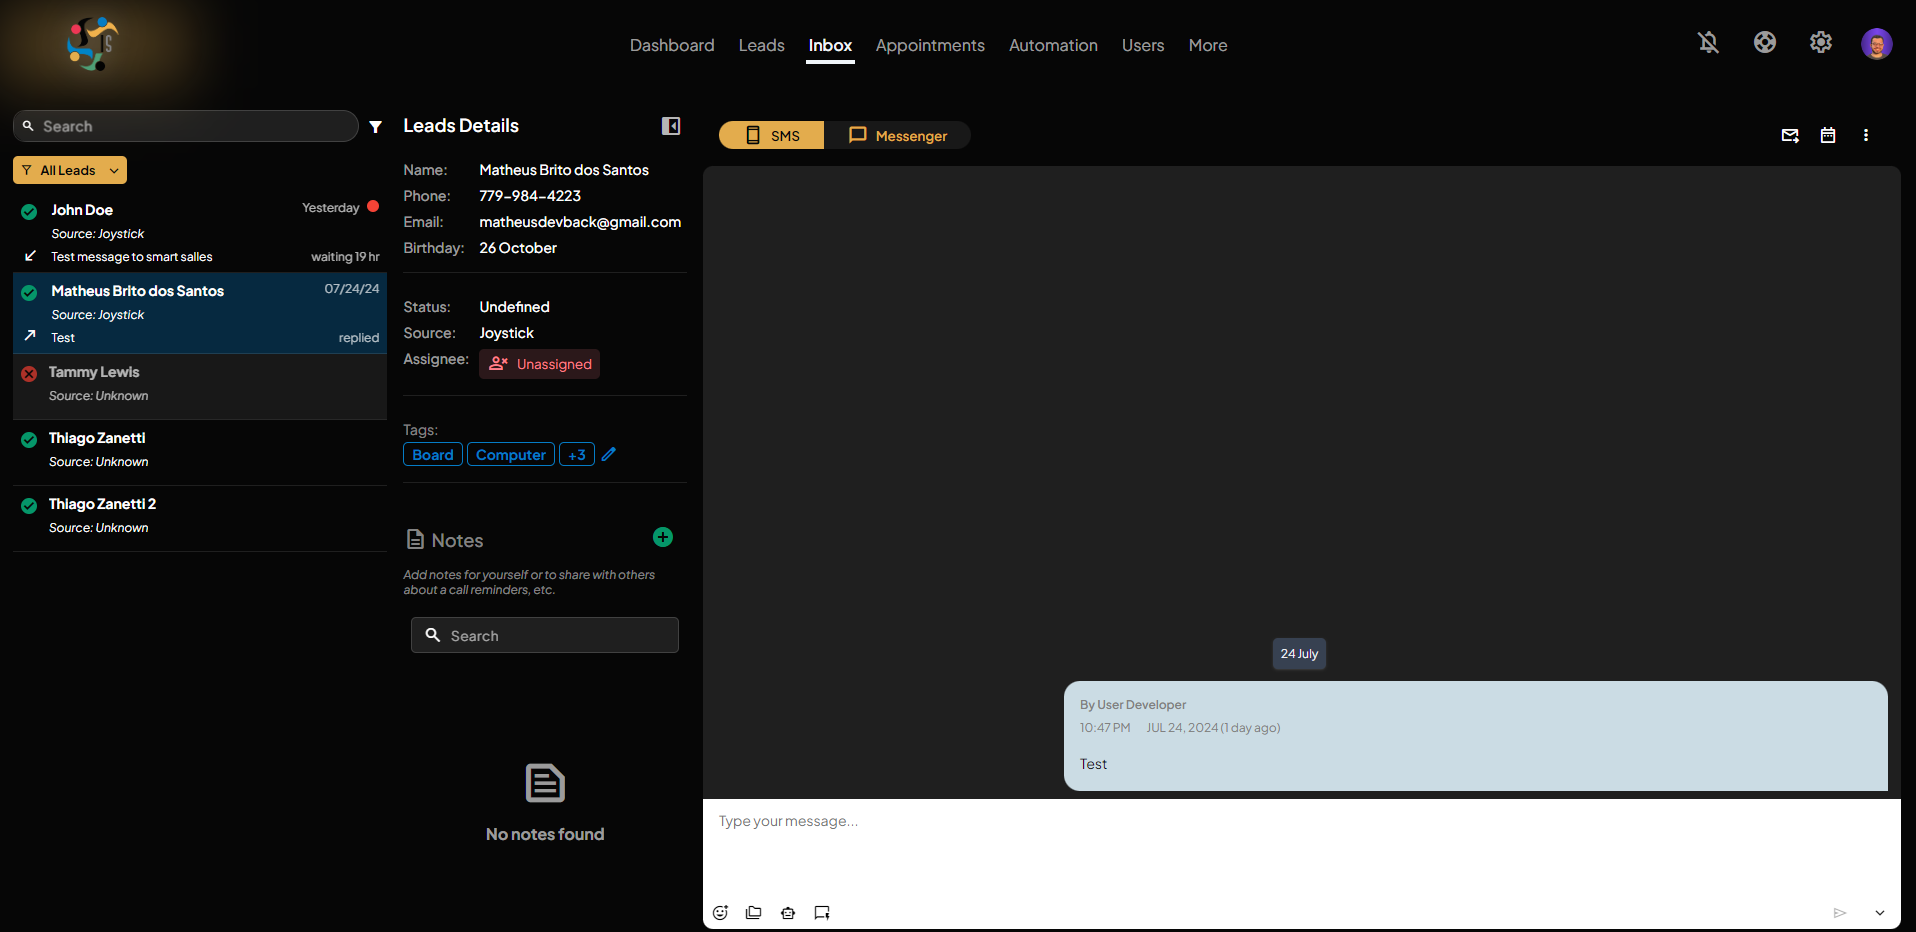
Task: Open the three-dot chat options menu
Action: 1865,136
